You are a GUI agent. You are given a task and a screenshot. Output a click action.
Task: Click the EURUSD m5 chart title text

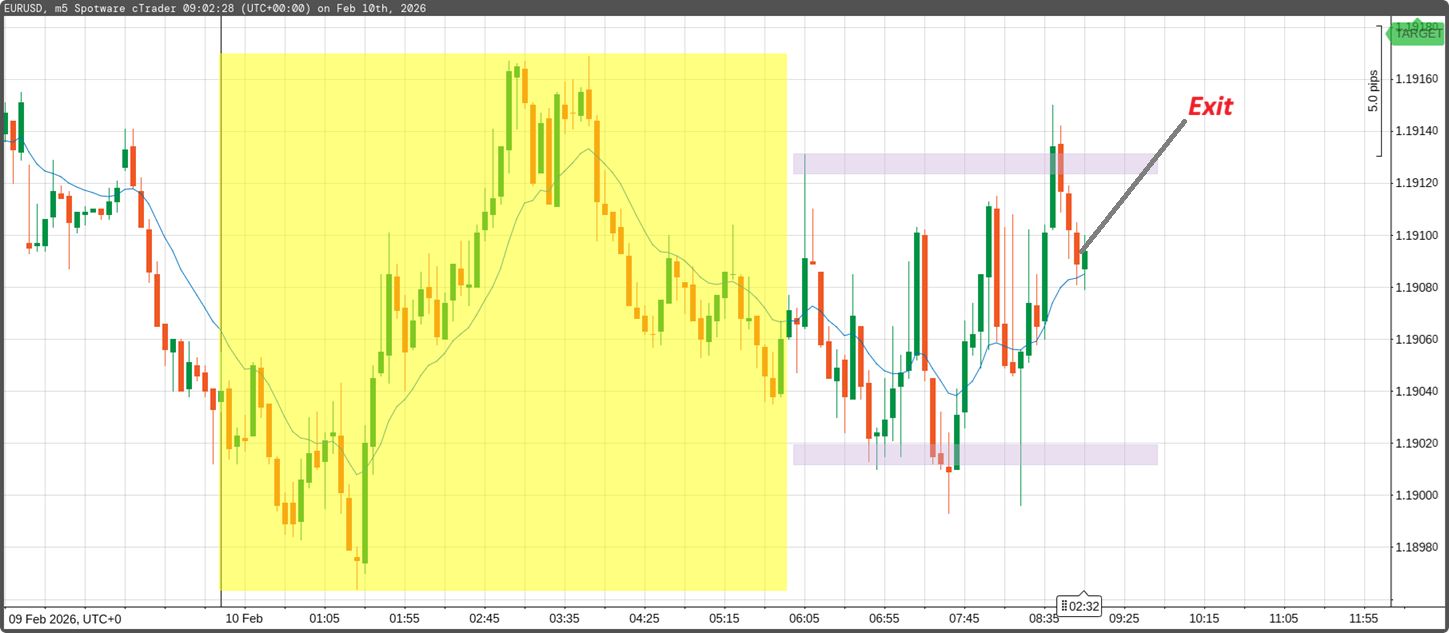pos(213,8)
